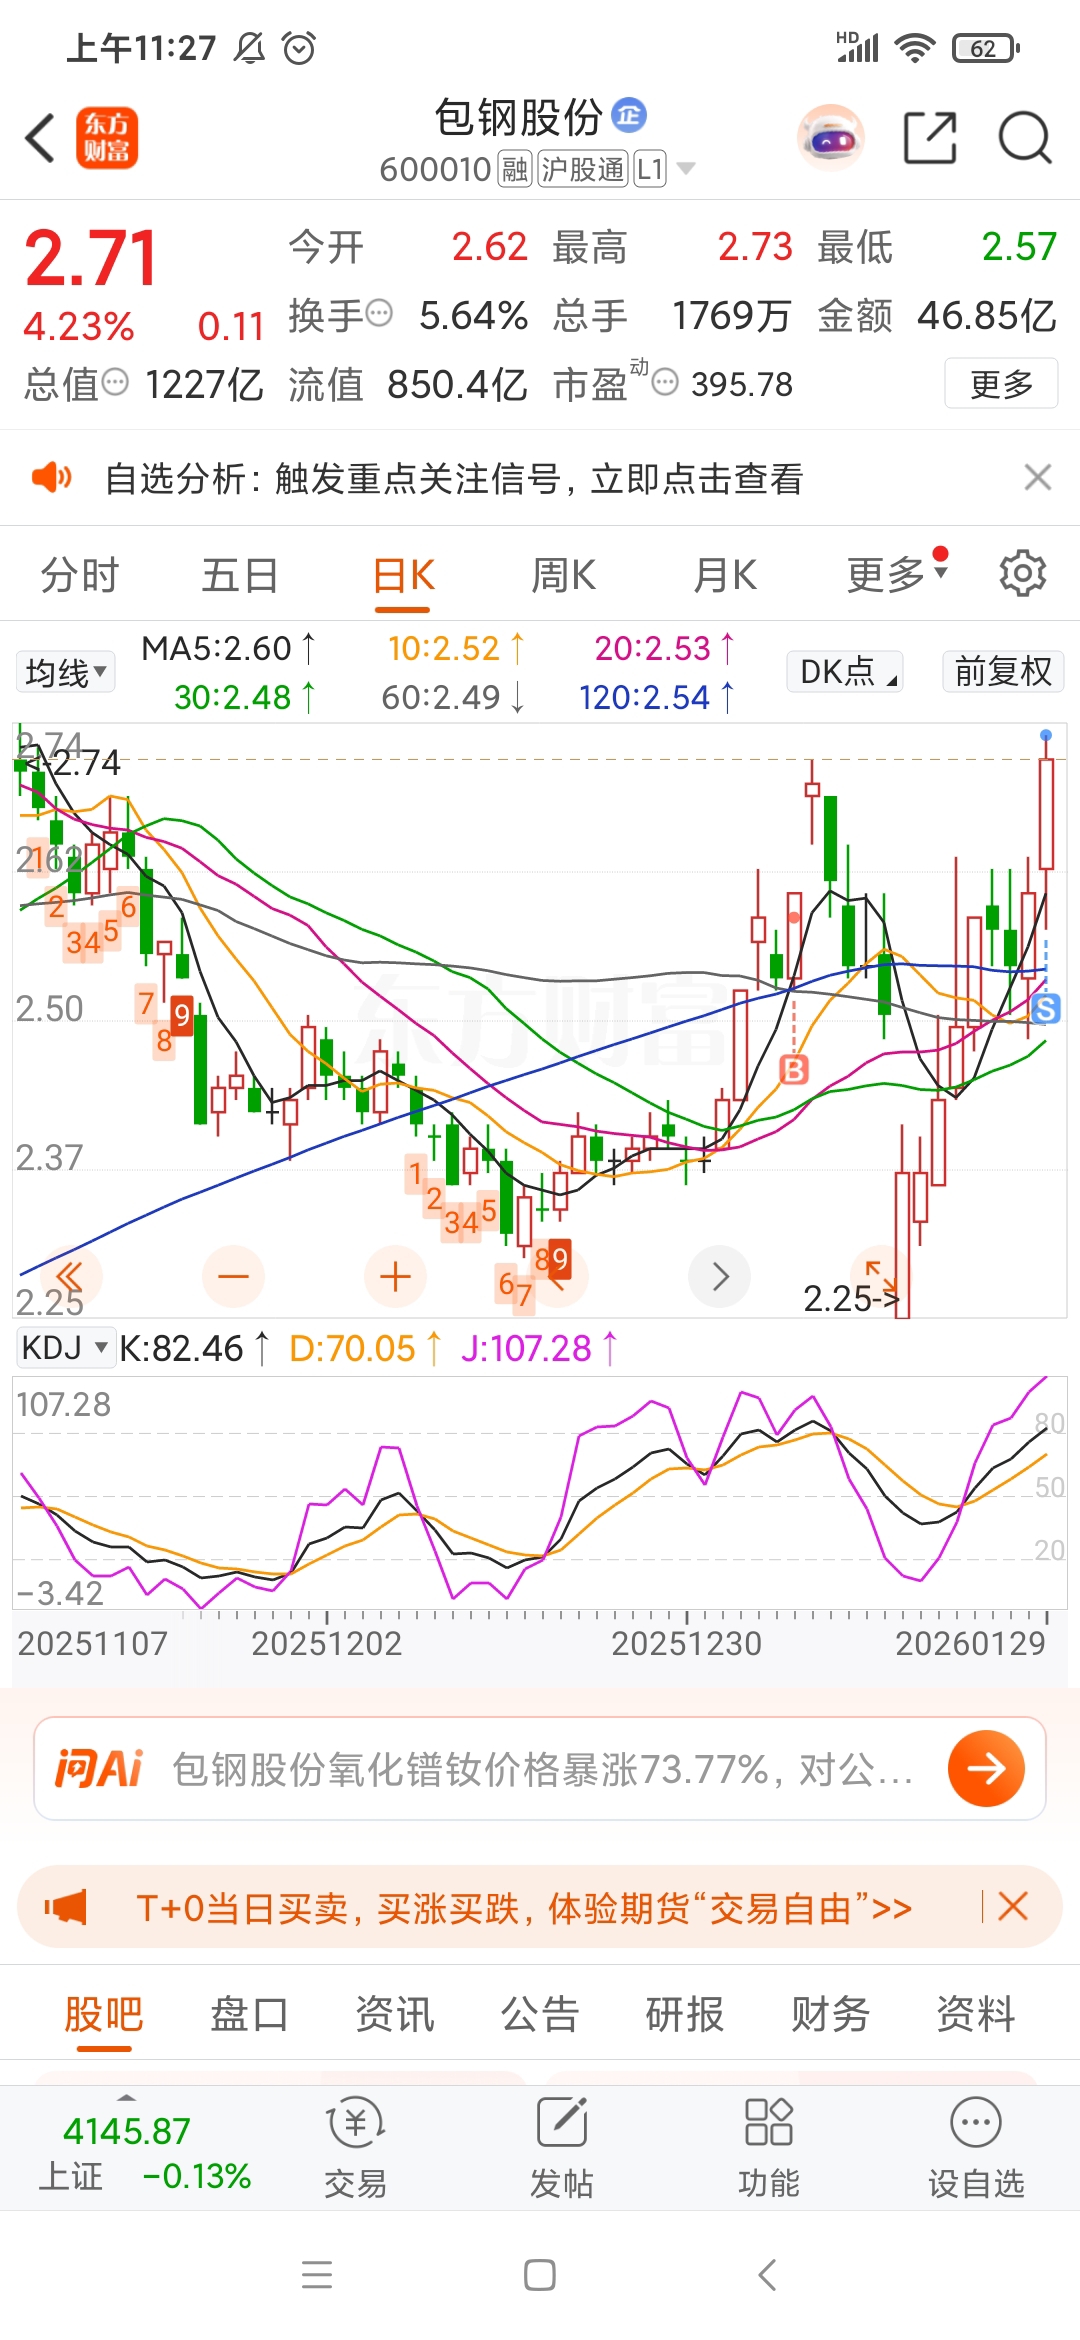Tap 设自选 to add to watchlist

click(976, 2148)
